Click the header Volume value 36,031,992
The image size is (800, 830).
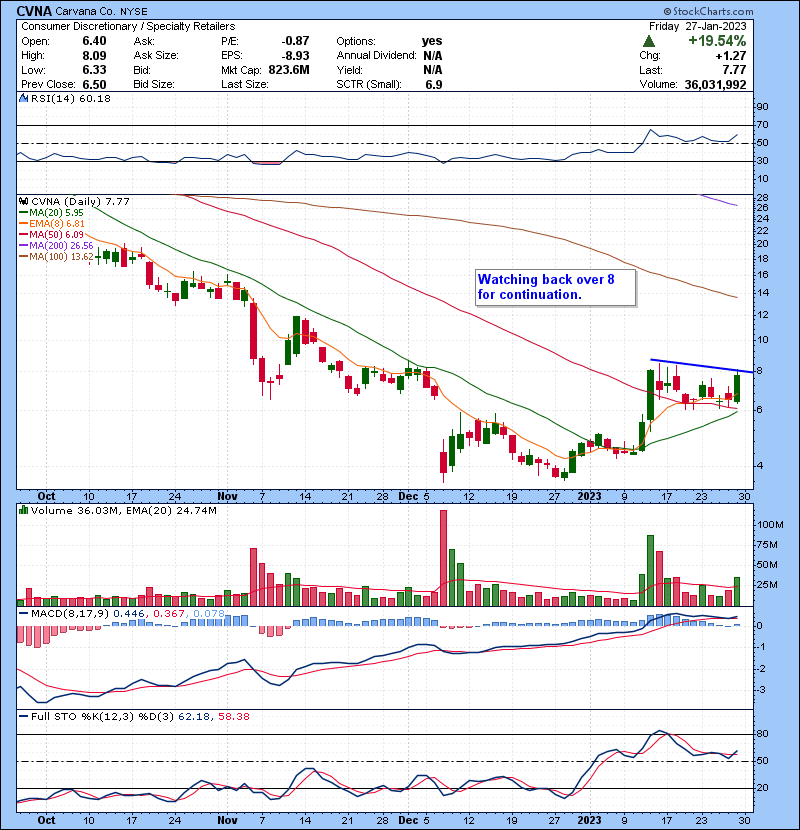(x=715, y=85)
